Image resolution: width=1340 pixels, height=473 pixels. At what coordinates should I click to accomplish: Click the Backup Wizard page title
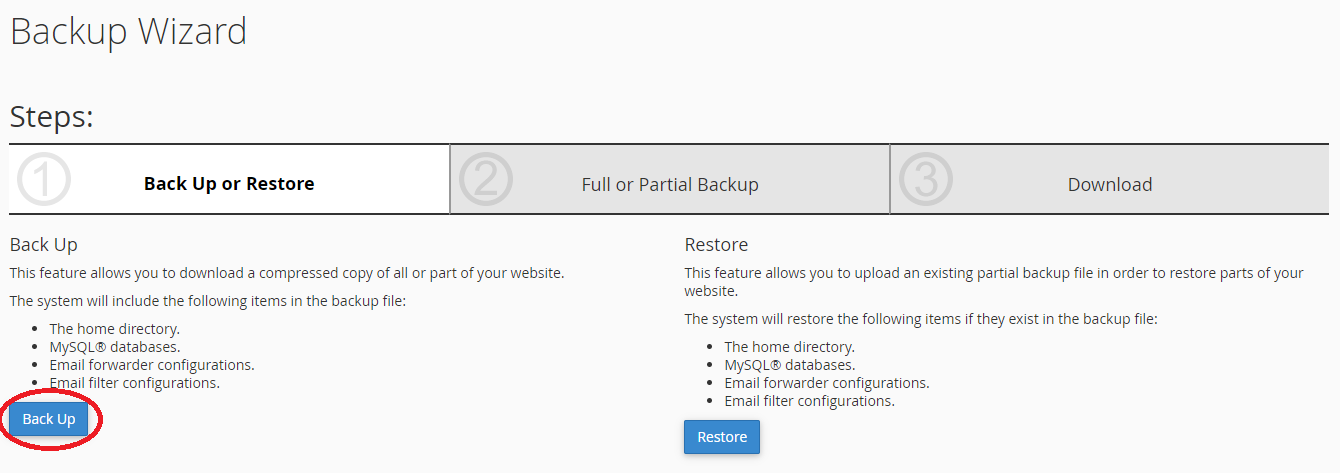pos(128,31)
